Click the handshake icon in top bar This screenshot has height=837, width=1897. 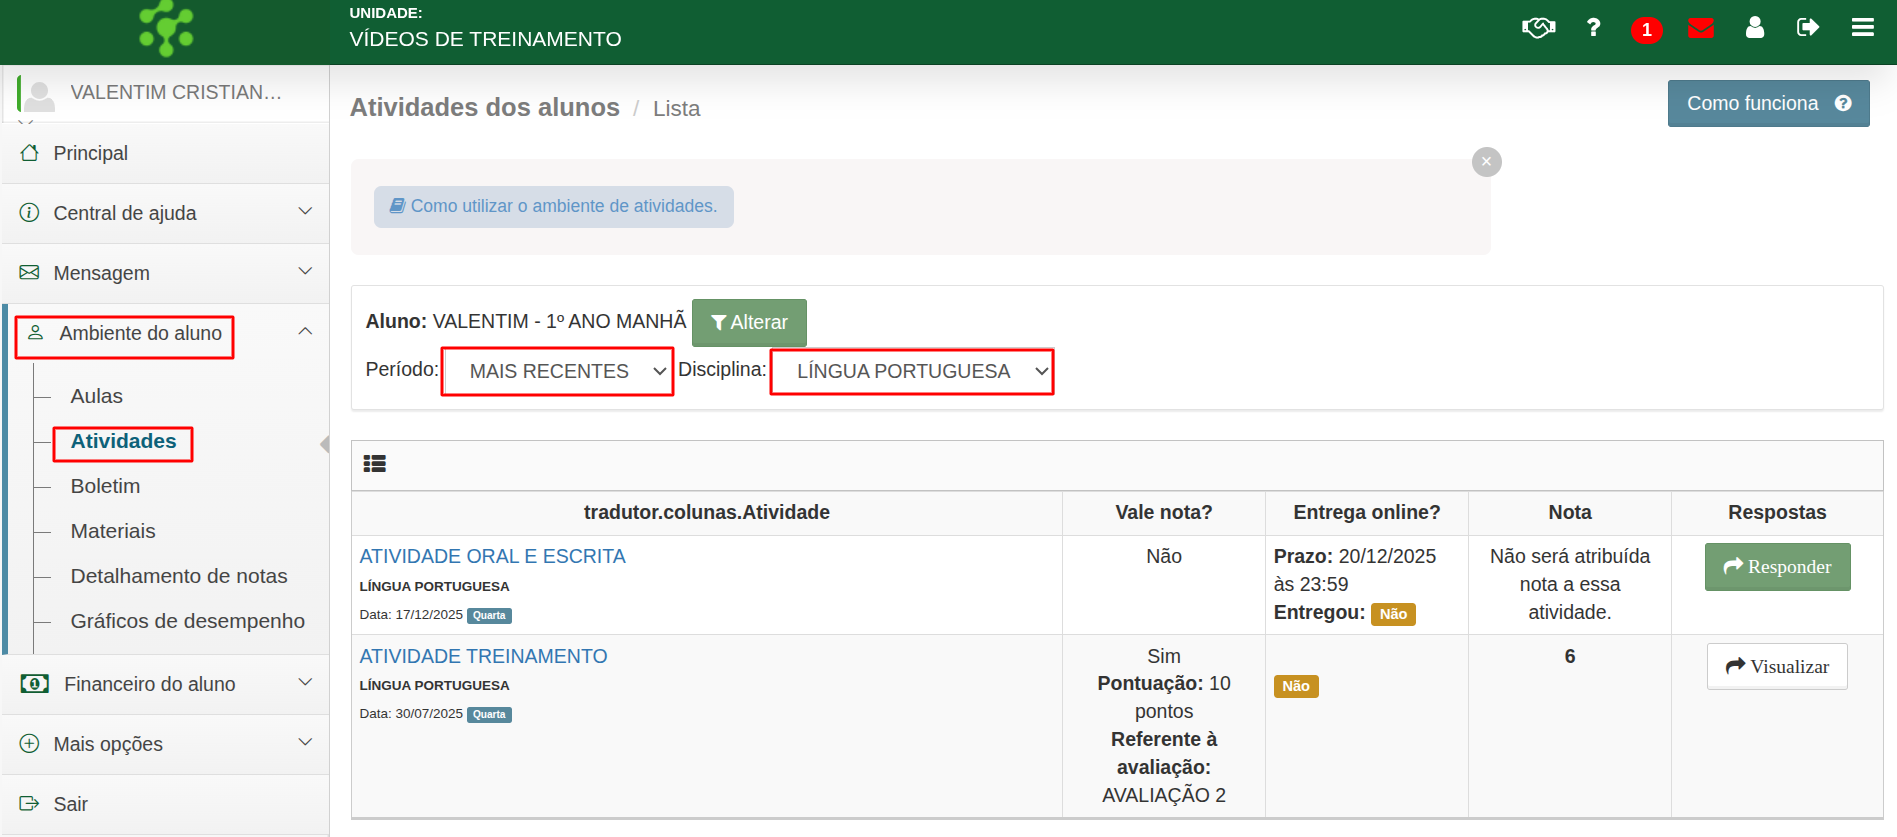[x=1538, y=27]
